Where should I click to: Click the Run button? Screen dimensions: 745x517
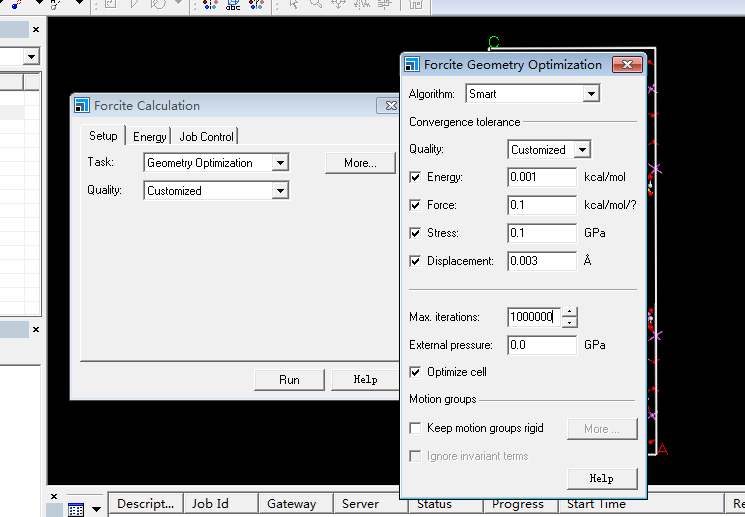[x=289, y=380]
